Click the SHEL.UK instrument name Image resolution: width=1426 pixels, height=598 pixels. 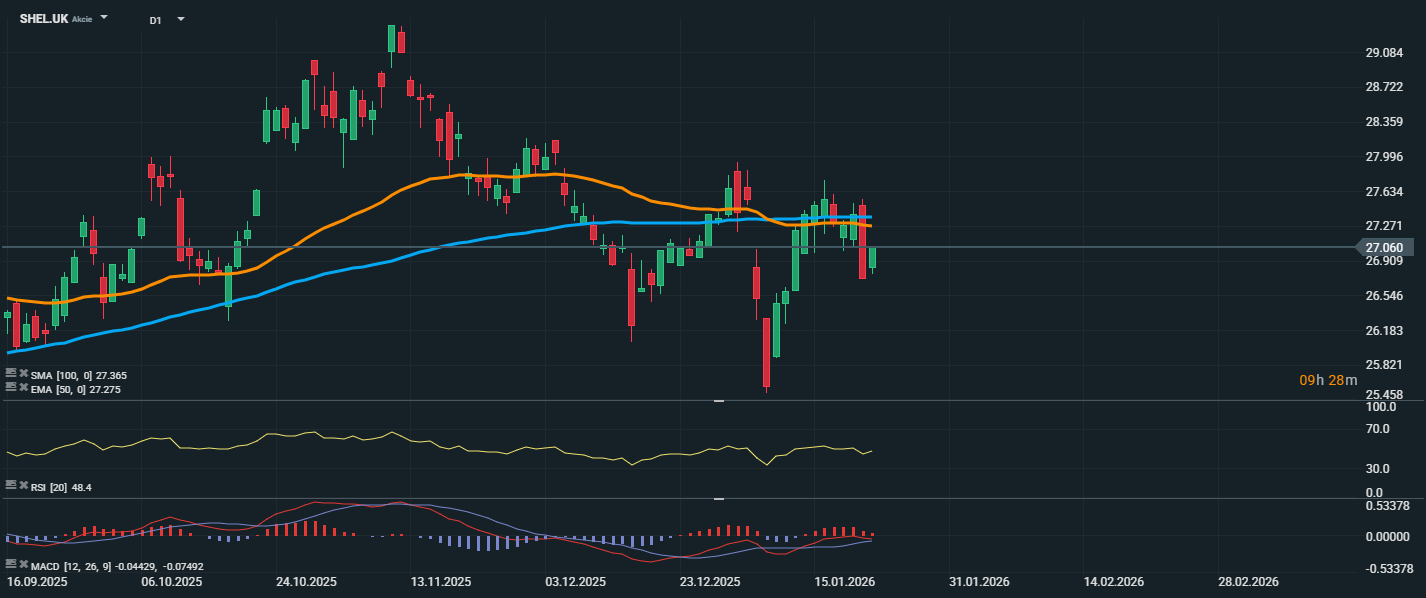click(x=44, y=19)
